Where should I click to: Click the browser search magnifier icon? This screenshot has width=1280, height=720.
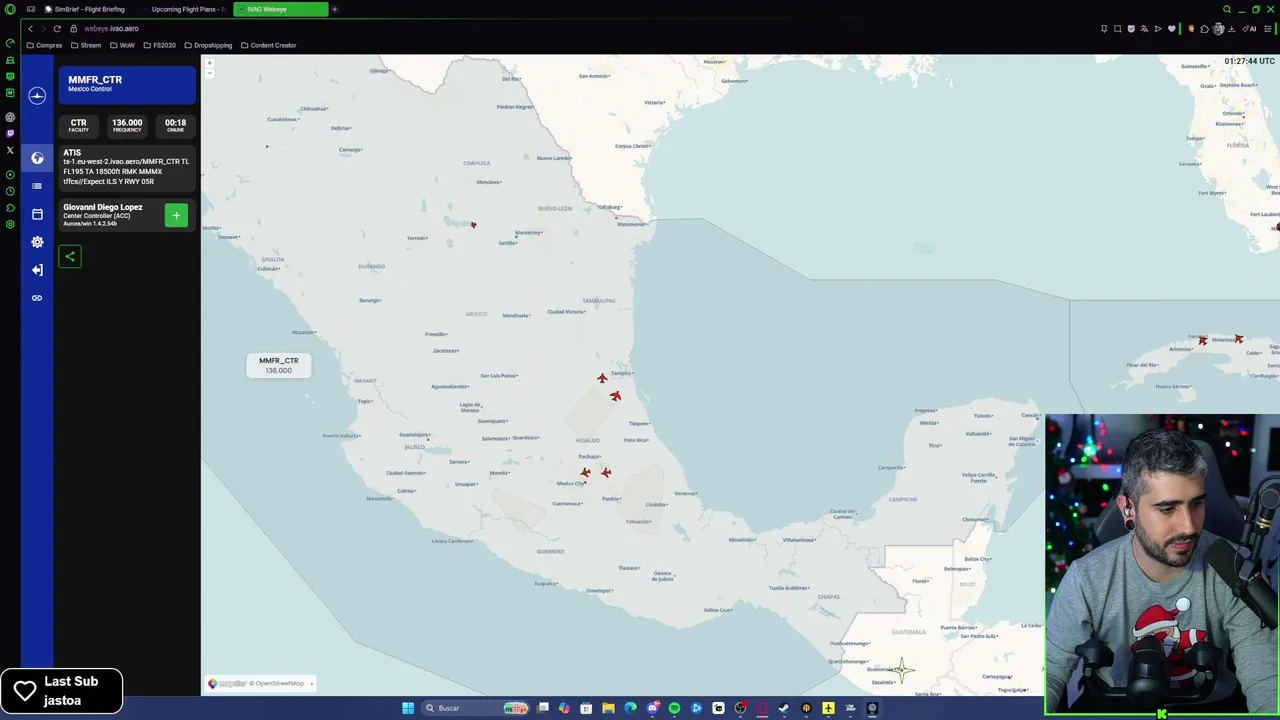pyautogui.click(x=1227, y=9)
